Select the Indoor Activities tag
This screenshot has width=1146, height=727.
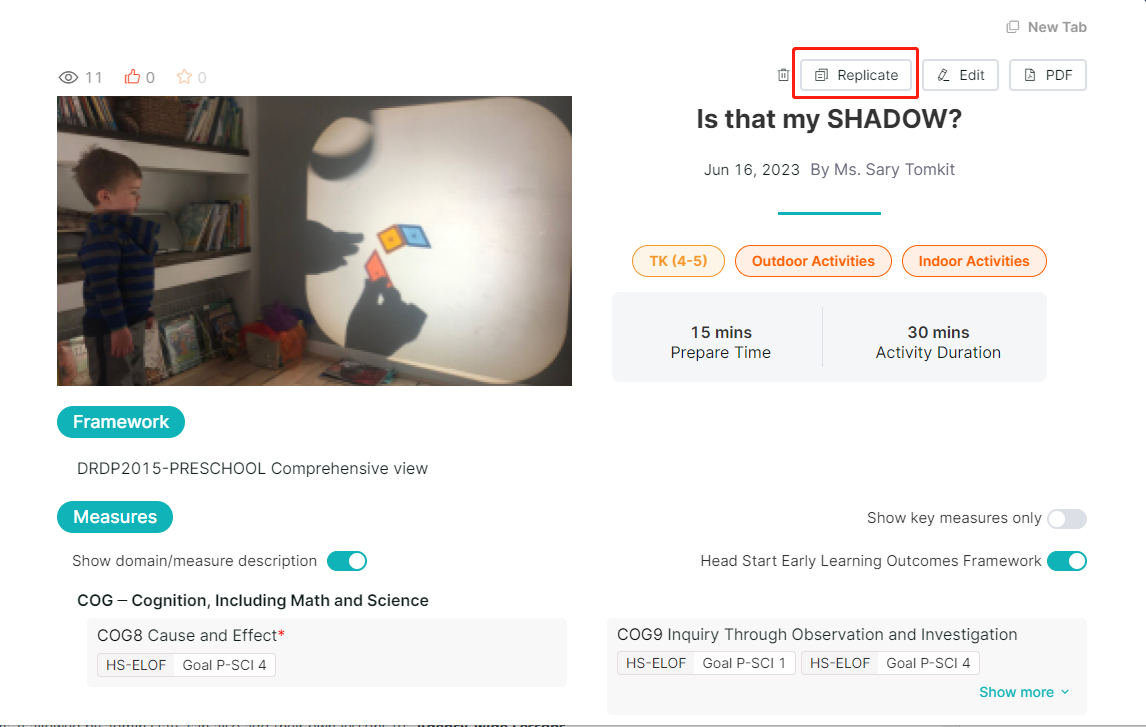(x=974, y=261)
